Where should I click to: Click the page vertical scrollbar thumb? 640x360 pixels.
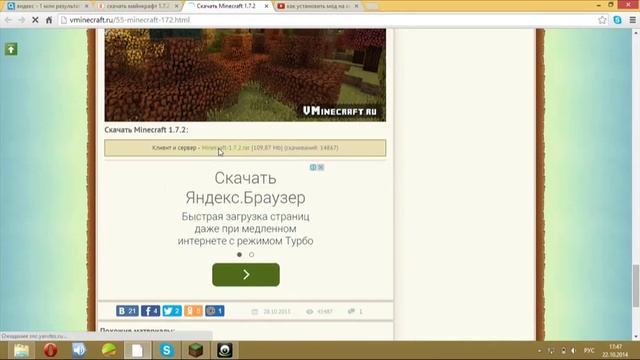pyautogui.click(x=636, y=286)
